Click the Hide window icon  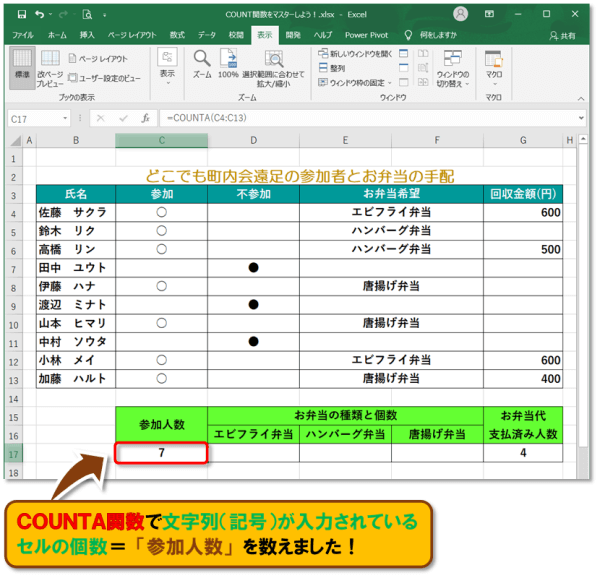(403, 68)
